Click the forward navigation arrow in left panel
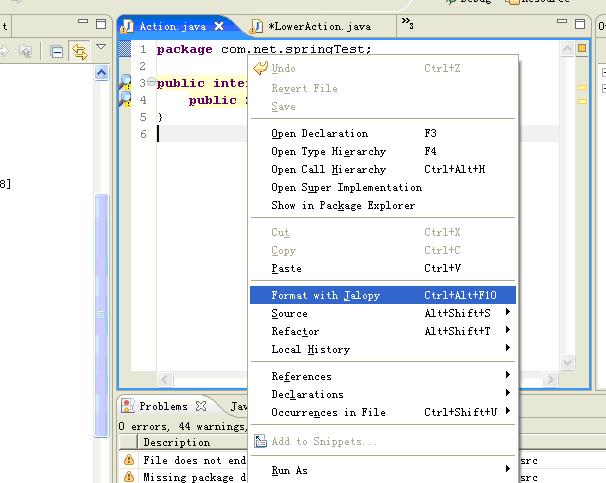 [4, 51]
